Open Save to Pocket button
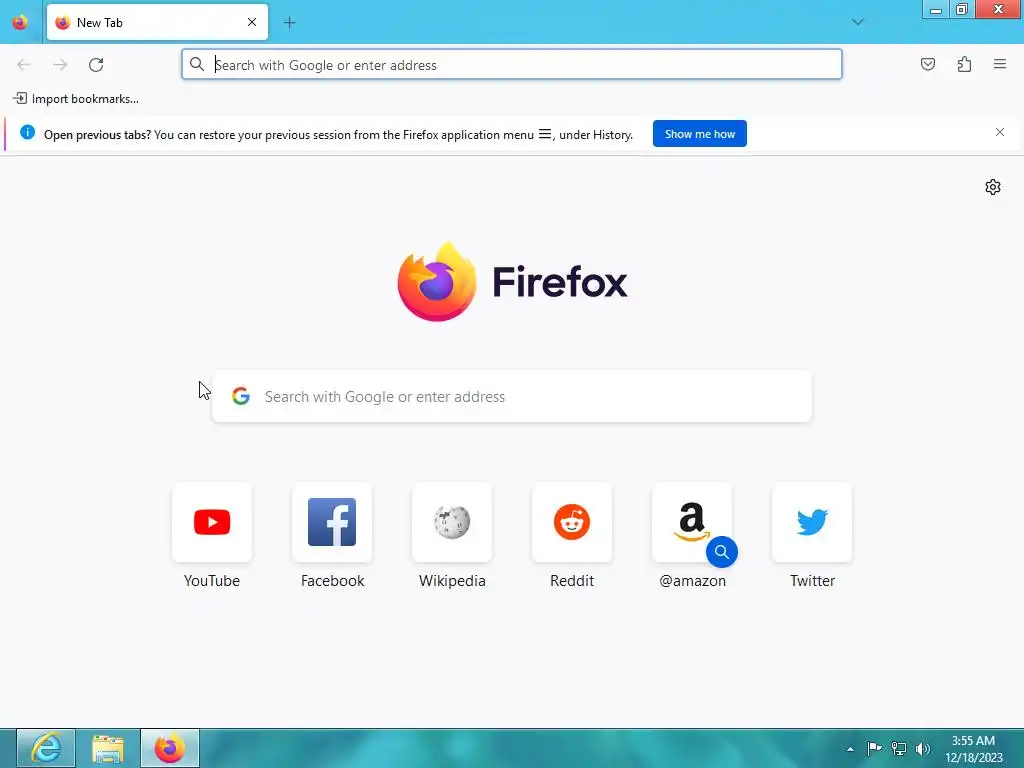 point(927,64)
